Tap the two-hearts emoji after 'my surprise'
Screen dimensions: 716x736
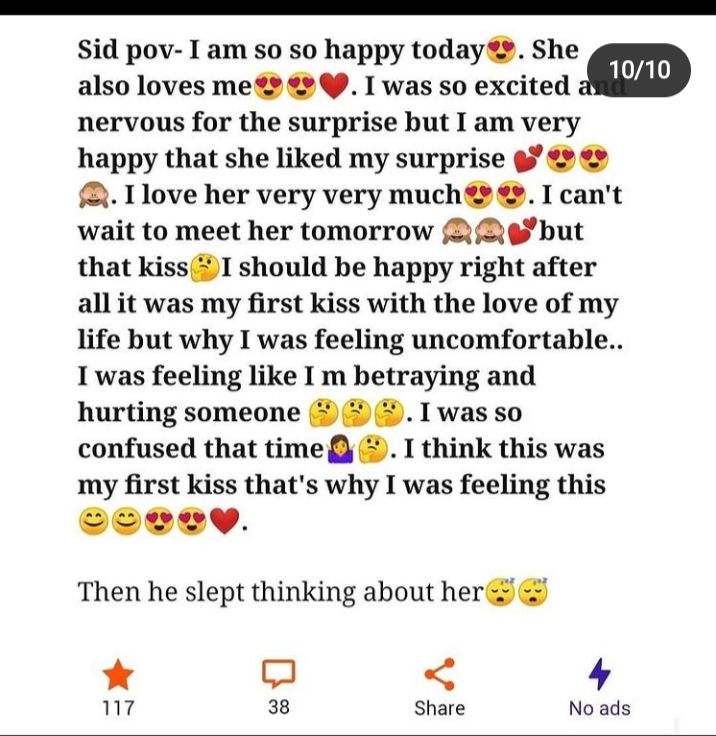coord(528,158)
